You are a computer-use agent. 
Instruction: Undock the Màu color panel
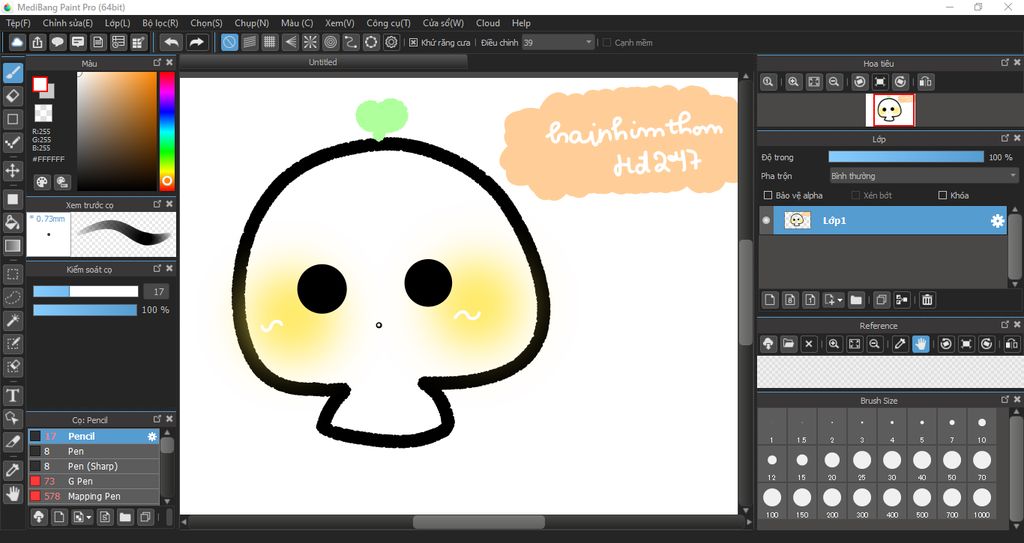coord(157,63)
